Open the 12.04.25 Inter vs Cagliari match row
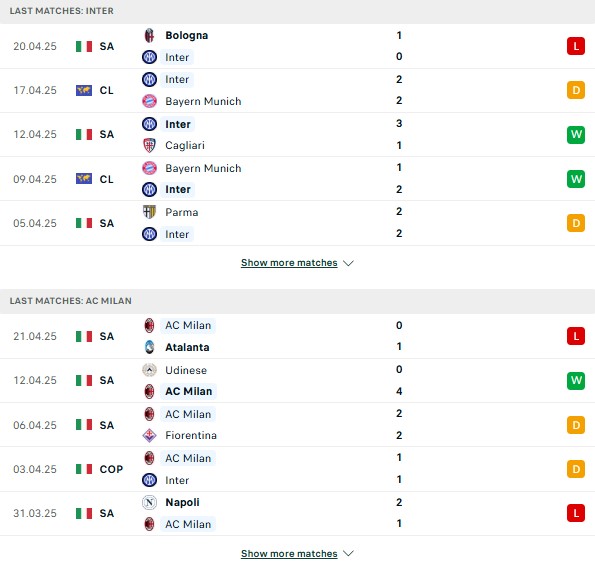The image size is (595, 570). [x=298, y=134]
